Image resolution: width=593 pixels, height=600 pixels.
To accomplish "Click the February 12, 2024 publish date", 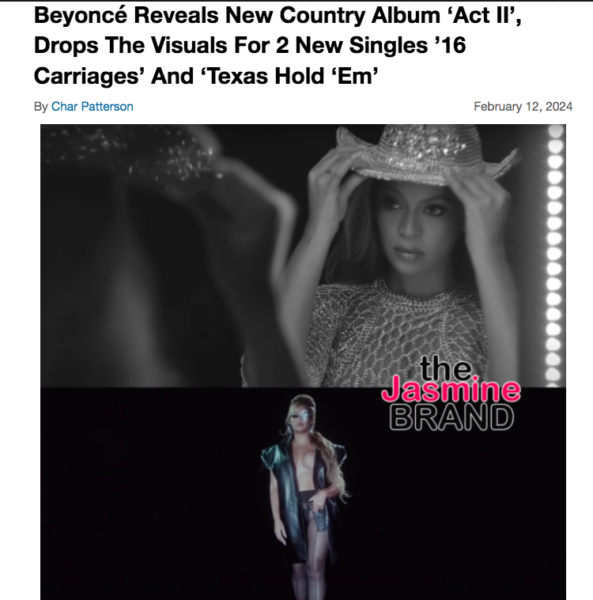I will pyautogui.click(x=523, y=106).
